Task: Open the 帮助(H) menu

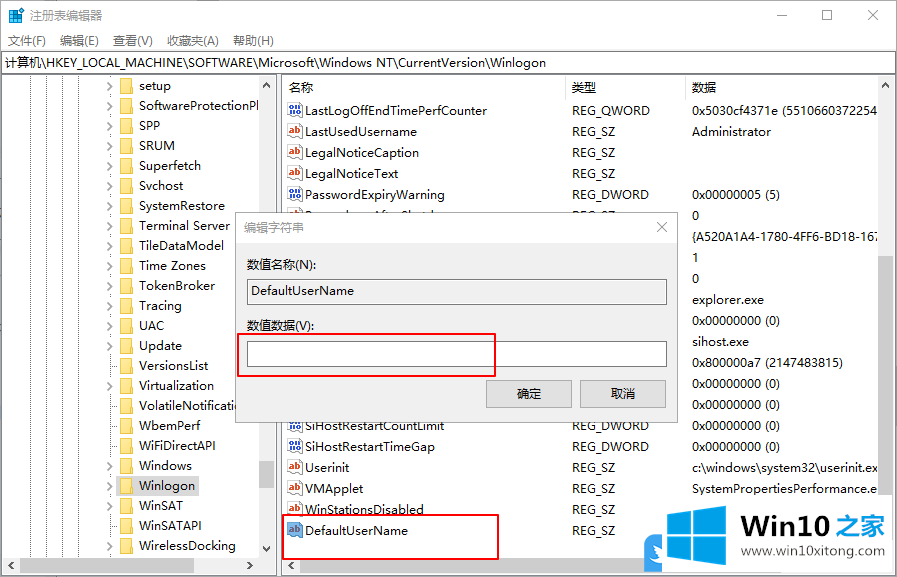Action: (x=253, y=41)
